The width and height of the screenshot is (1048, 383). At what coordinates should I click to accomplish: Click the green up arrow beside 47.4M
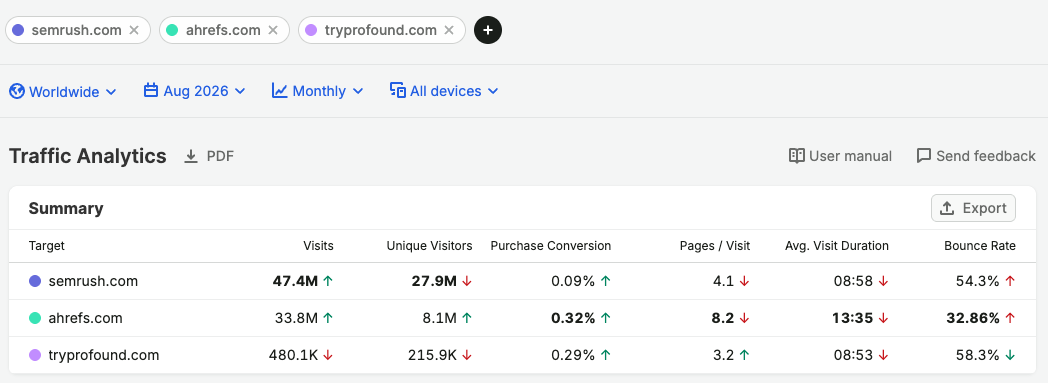328,281
